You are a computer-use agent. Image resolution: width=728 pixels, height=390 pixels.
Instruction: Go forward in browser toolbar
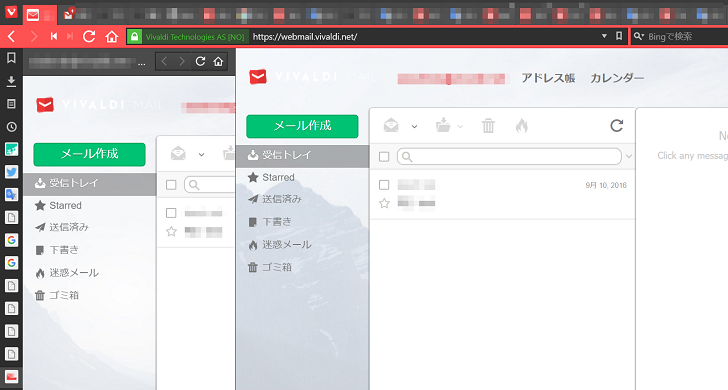33,36
